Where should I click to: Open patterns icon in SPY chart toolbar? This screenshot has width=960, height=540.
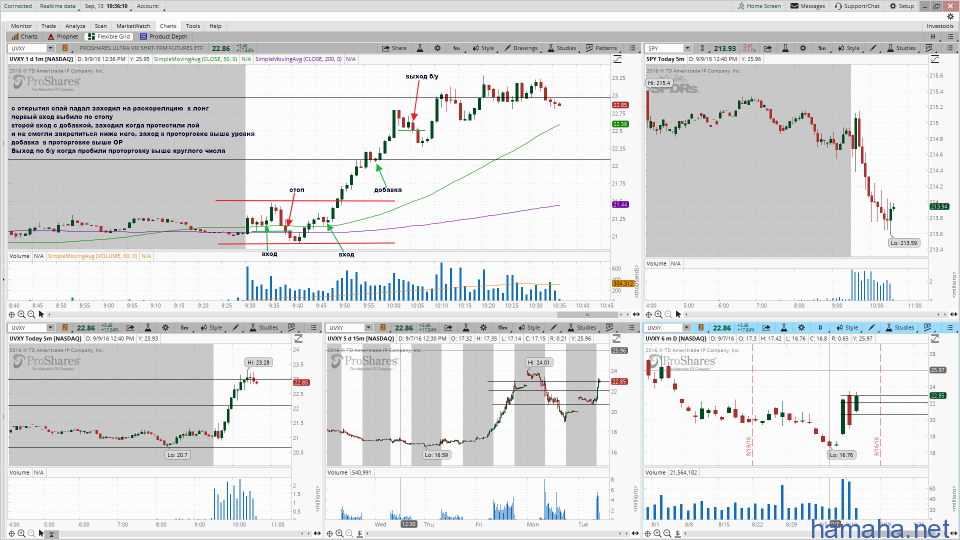[x=929, y=48]
